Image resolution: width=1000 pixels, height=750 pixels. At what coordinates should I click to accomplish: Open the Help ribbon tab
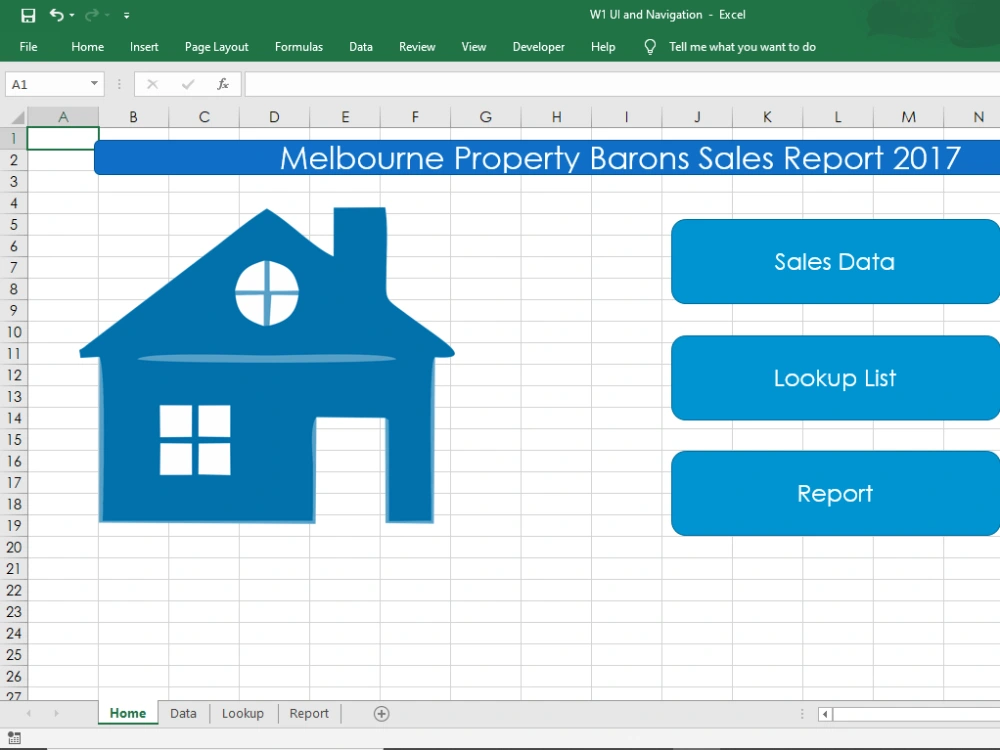tap(603, 47)
